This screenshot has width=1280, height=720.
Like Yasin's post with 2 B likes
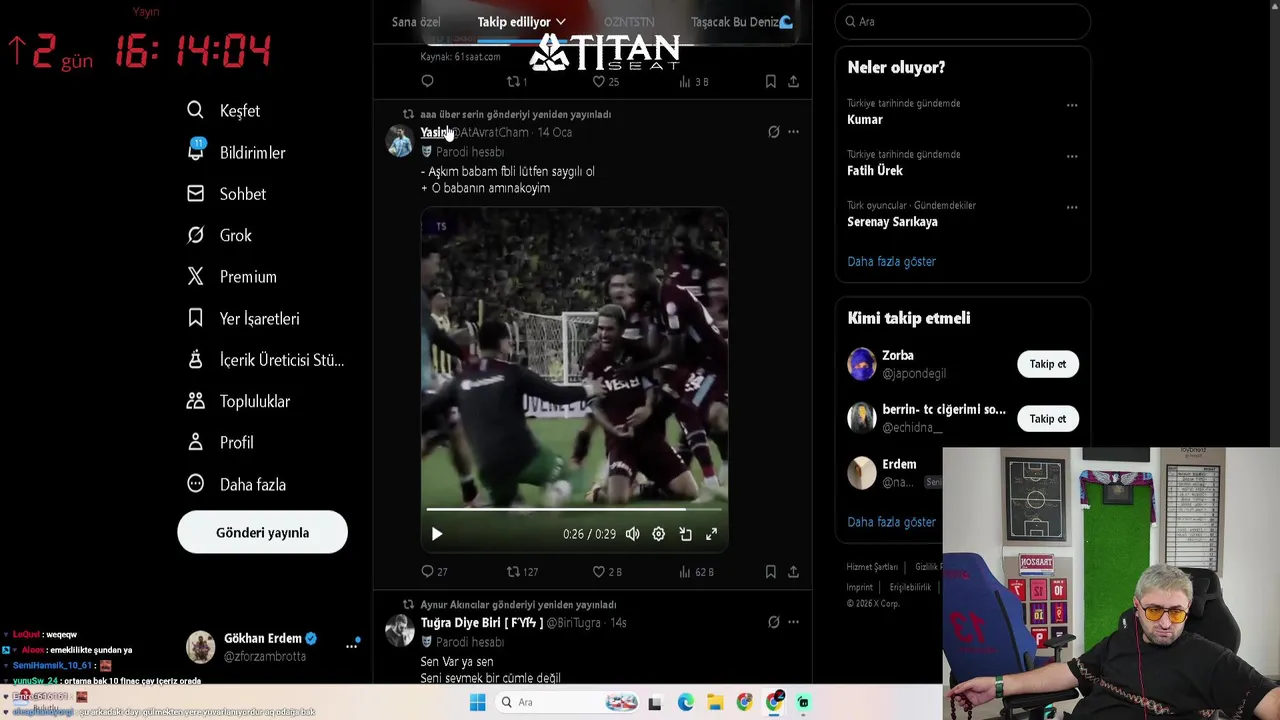point(606,572)
